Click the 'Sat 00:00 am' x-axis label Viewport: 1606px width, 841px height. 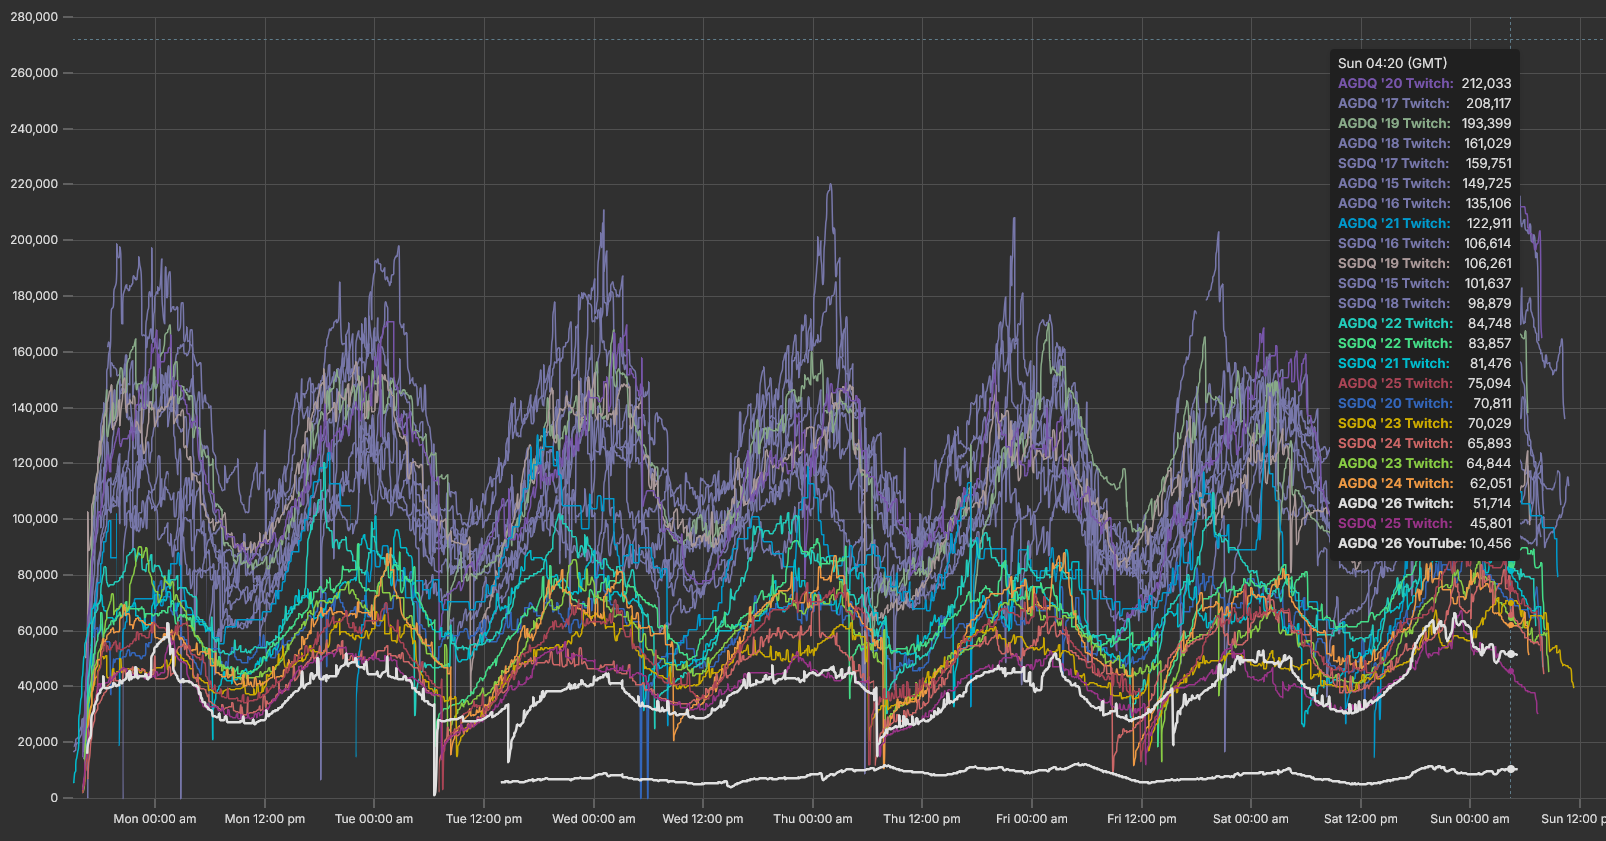pyautogui.click(x=1251, y=819)
